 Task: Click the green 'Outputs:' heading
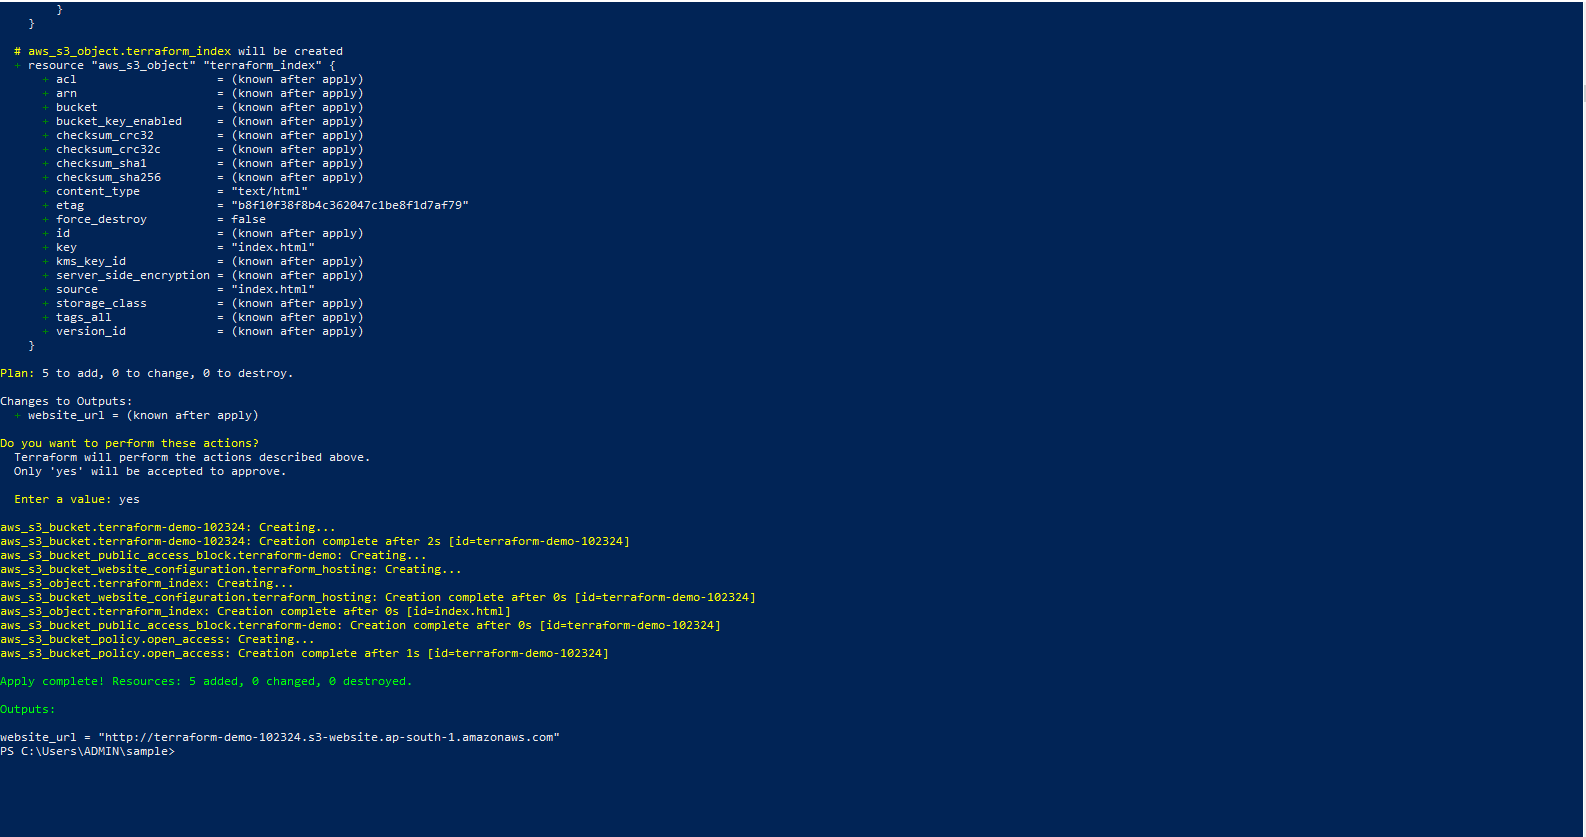click(x=28, y=709)
